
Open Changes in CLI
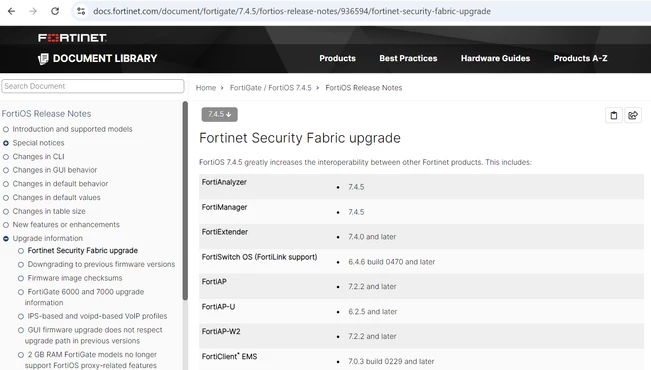point(38,157)
